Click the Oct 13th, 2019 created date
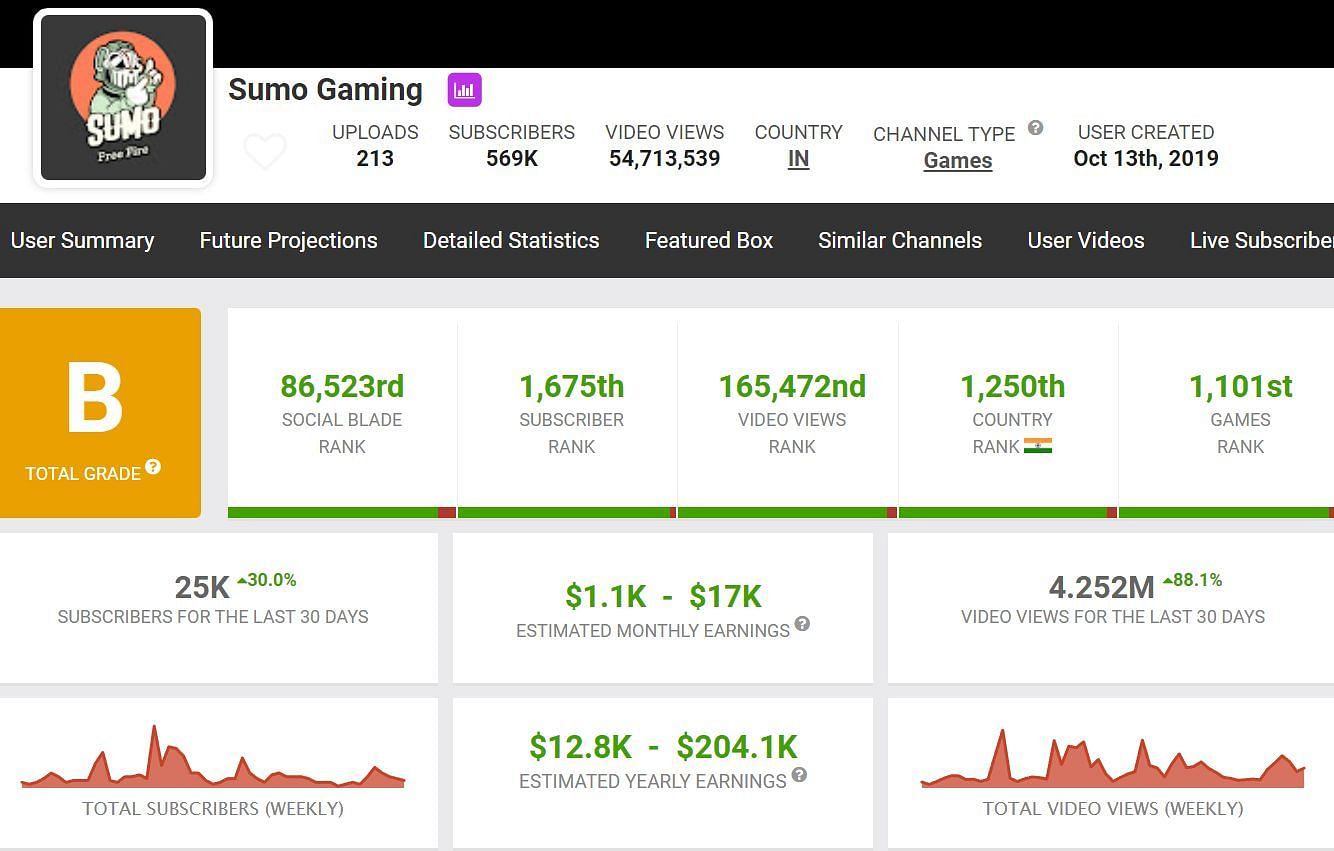This screenshot has height=851, width=1334. [x=1146, y=158]
